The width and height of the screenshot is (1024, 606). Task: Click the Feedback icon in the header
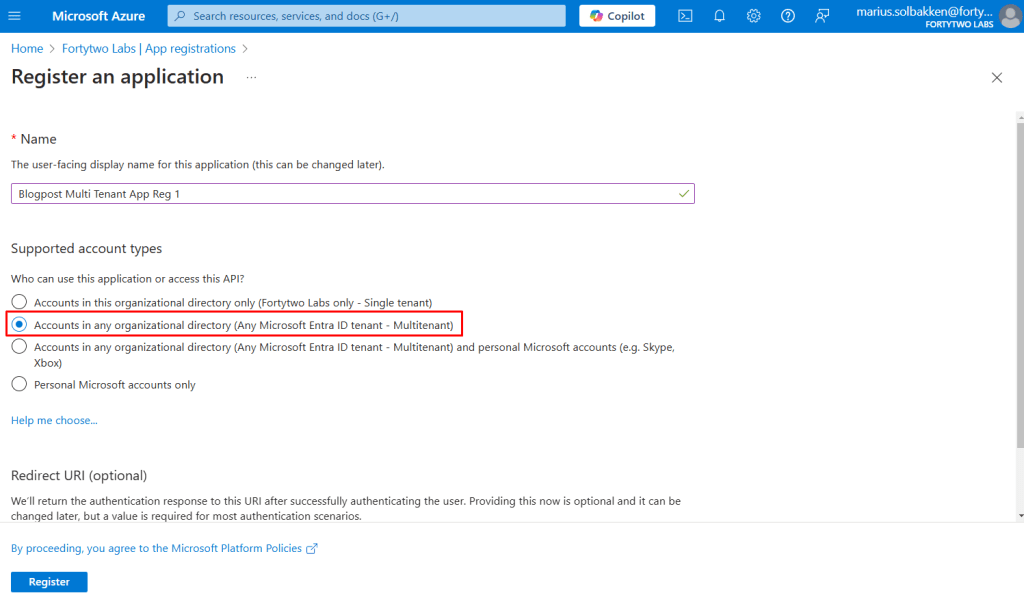(x=822, y=16)
